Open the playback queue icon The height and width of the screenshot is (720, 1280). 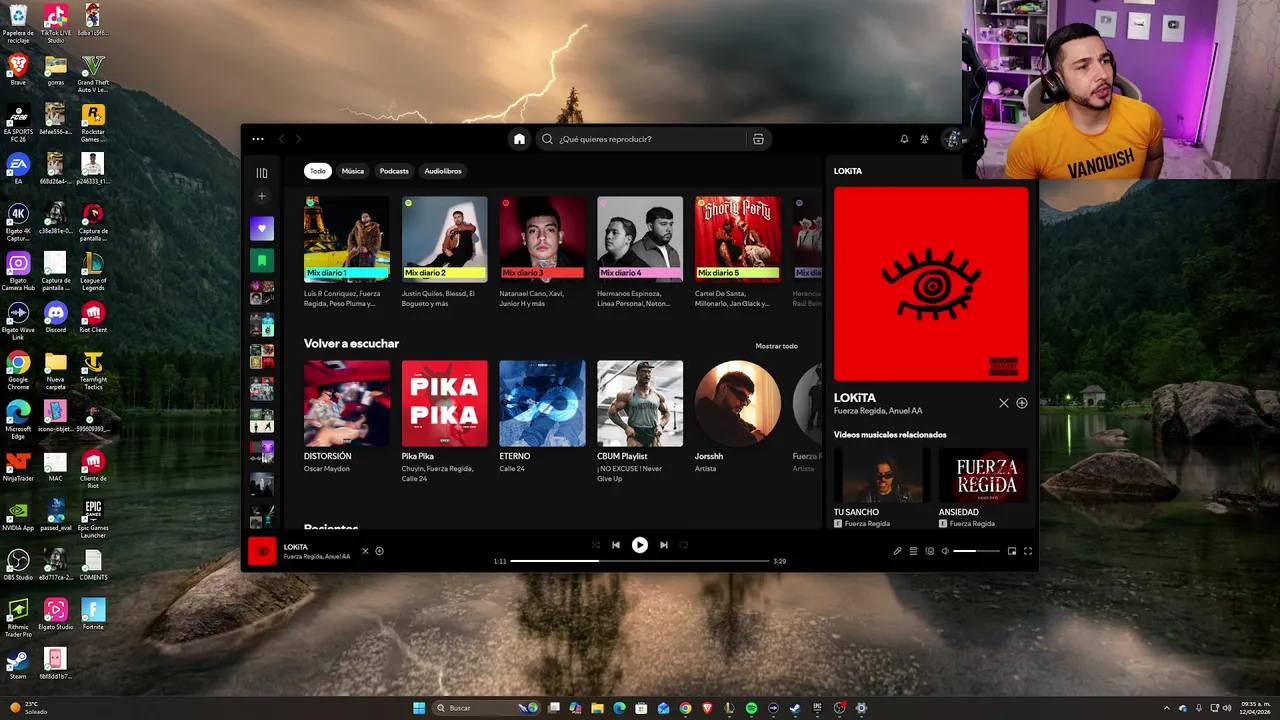(x=913, y=551)
